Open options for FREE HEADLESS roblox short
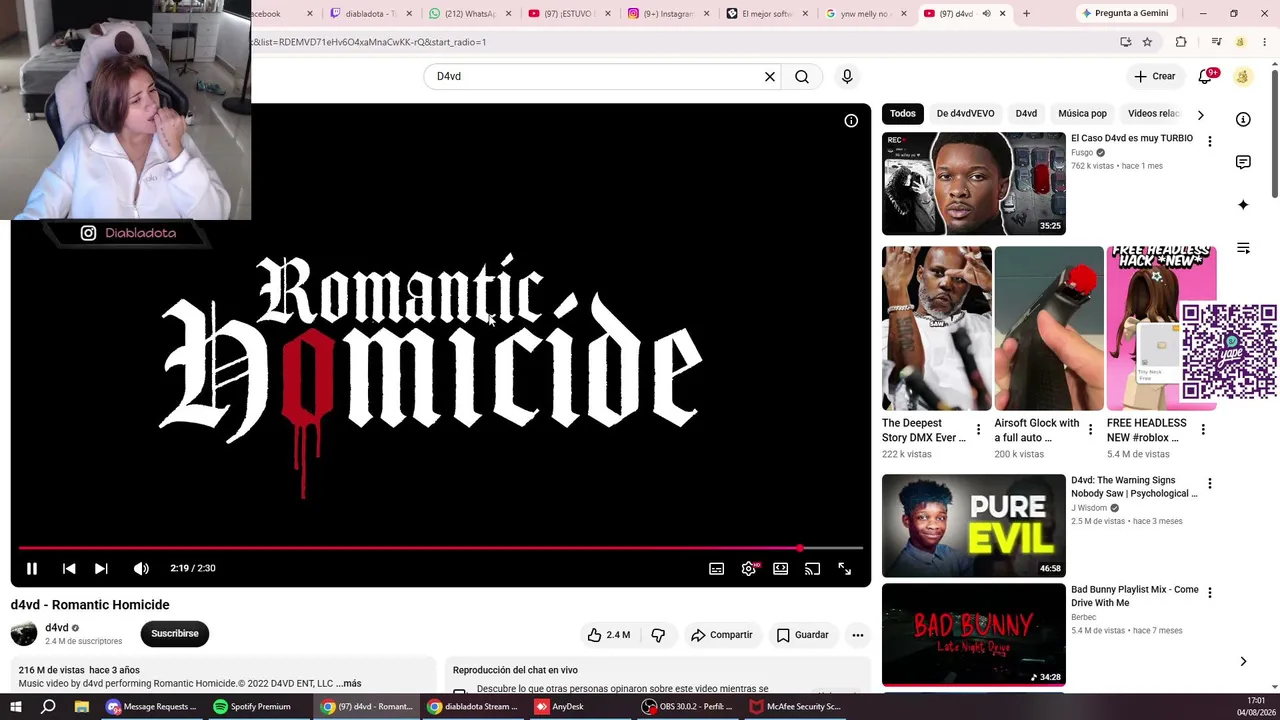The width and height of the screenshot is (1280, 720). tap(1203, 430)
